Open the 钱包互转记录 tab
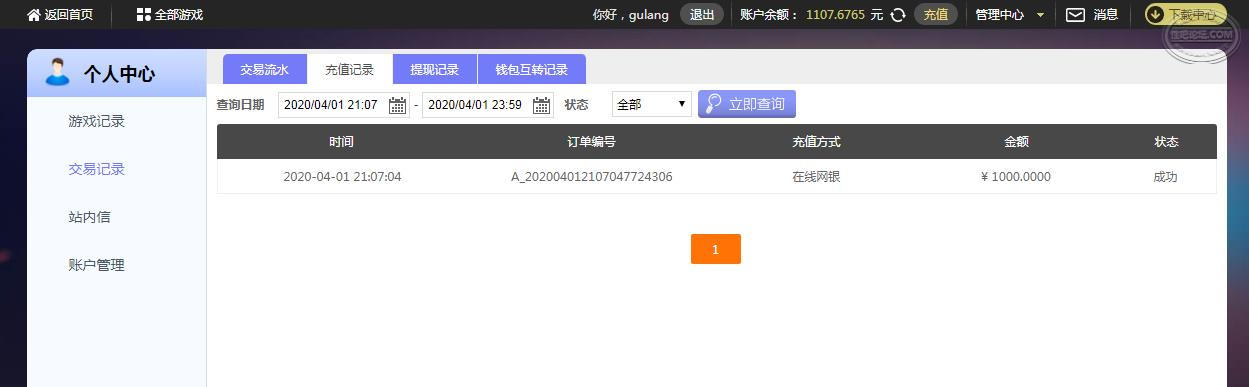 [x=531, y=69]
